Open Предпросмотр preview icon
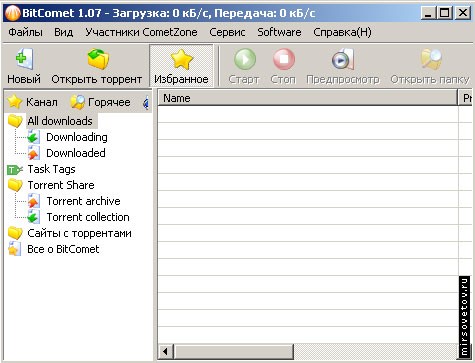 pyautogui.click(x=343, y=59)
